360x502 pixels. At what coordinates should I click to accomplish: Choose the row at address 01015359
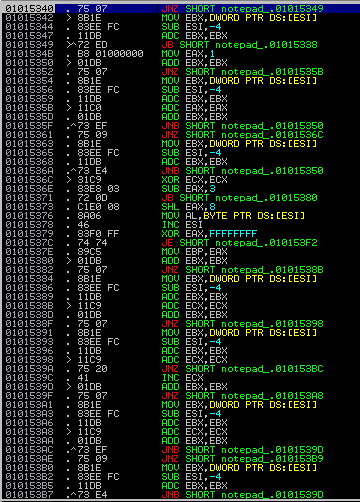tap(180, 98)
